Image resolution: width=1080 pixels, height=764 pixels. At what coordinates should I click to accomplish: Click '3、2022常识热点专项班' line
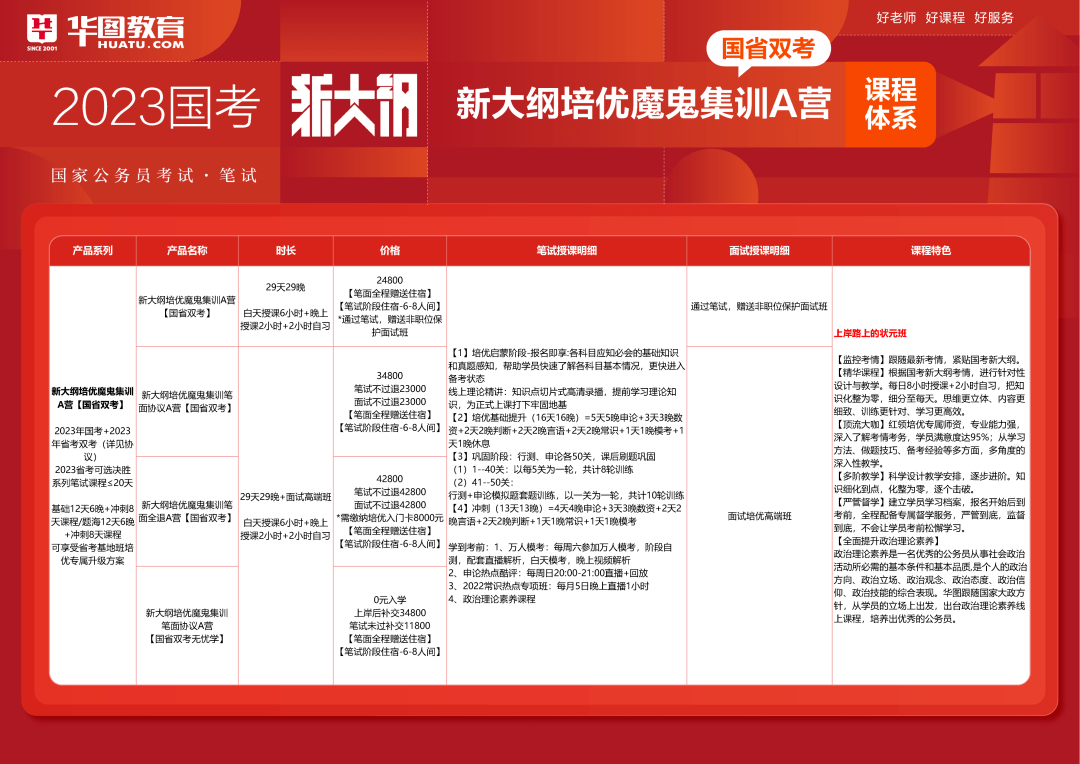[548, 586]
